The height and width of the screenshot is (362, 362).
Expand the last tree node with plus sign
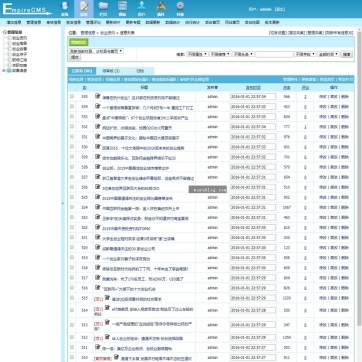[4, 71]
